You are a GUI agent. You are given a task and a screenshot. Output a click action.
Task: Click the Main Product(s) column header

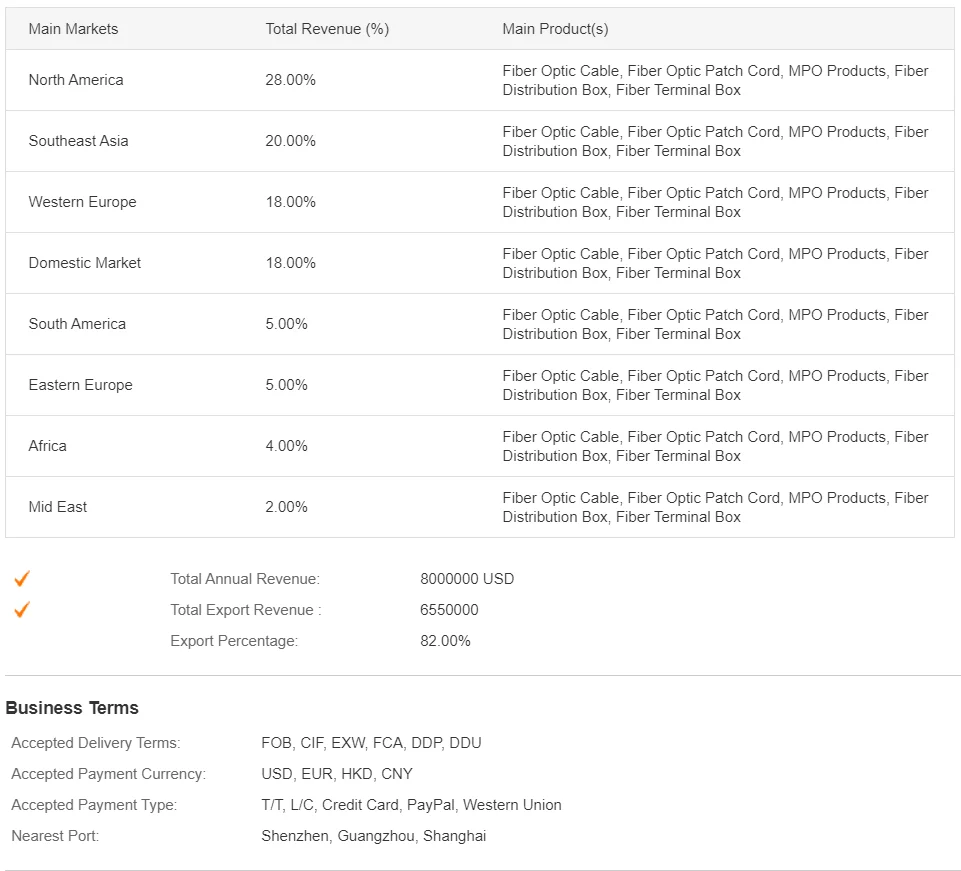(555, 29)
